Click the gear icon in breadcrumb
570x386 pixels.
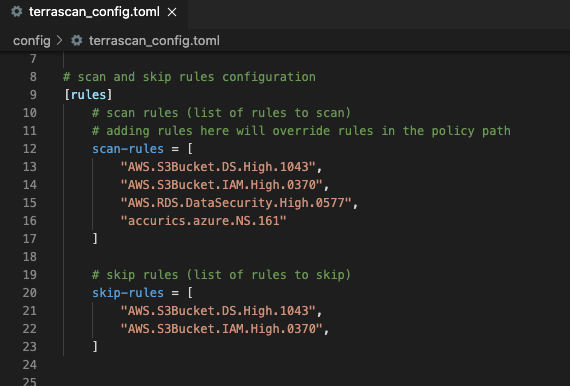pyautogui.click(x=76, y=40)
